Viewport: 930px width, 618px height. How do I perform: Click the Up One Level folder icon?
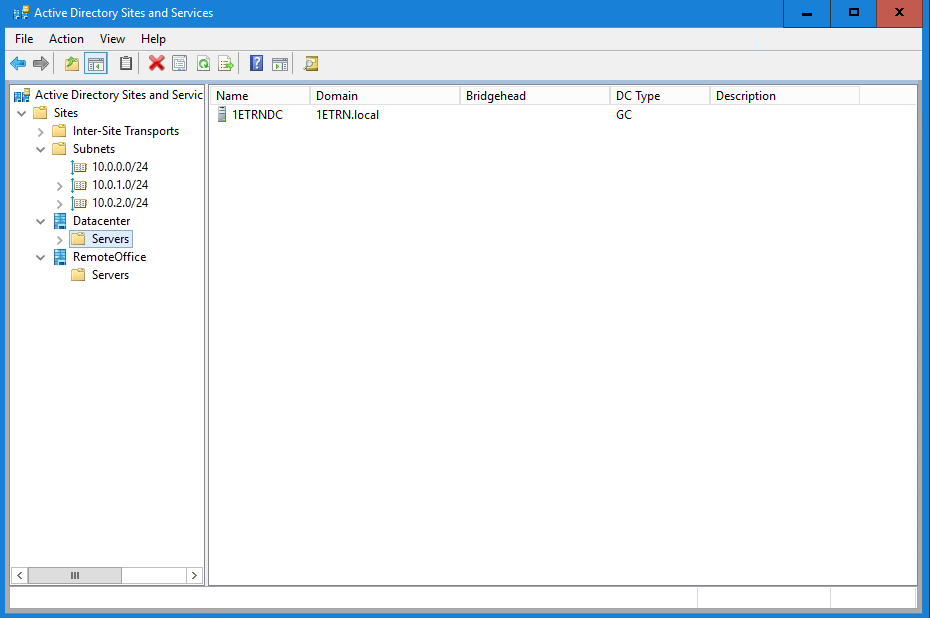[x=71, y=64]
